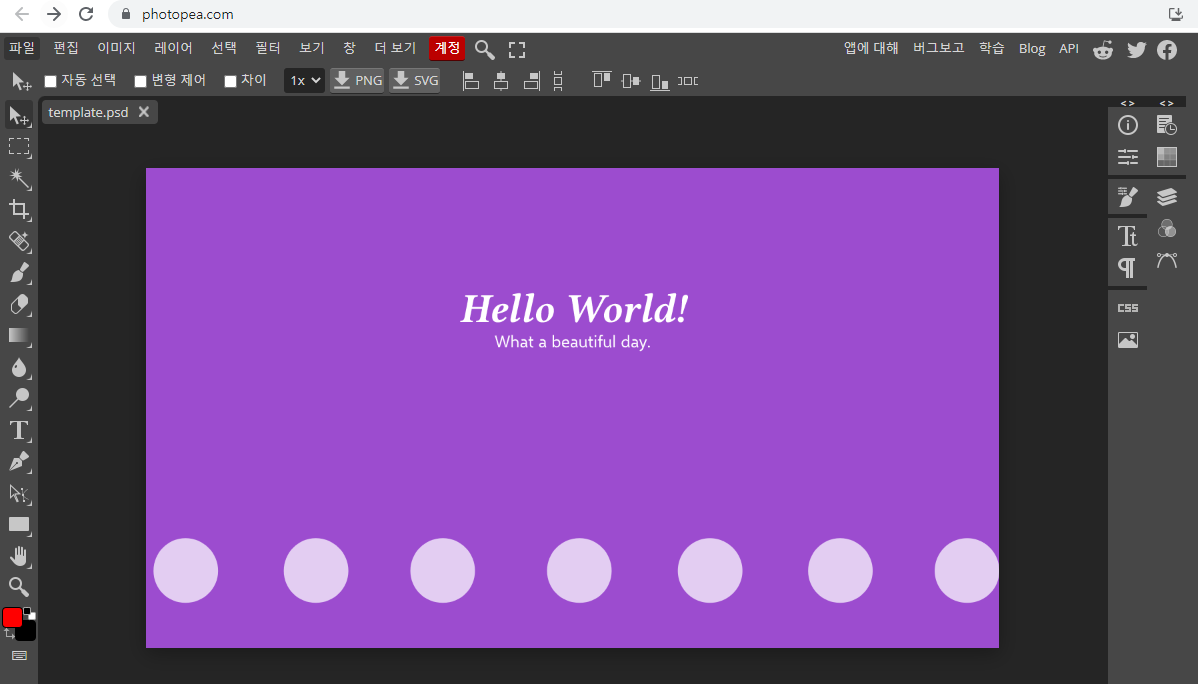Select the Eraser tool

(x=19, y=304)
